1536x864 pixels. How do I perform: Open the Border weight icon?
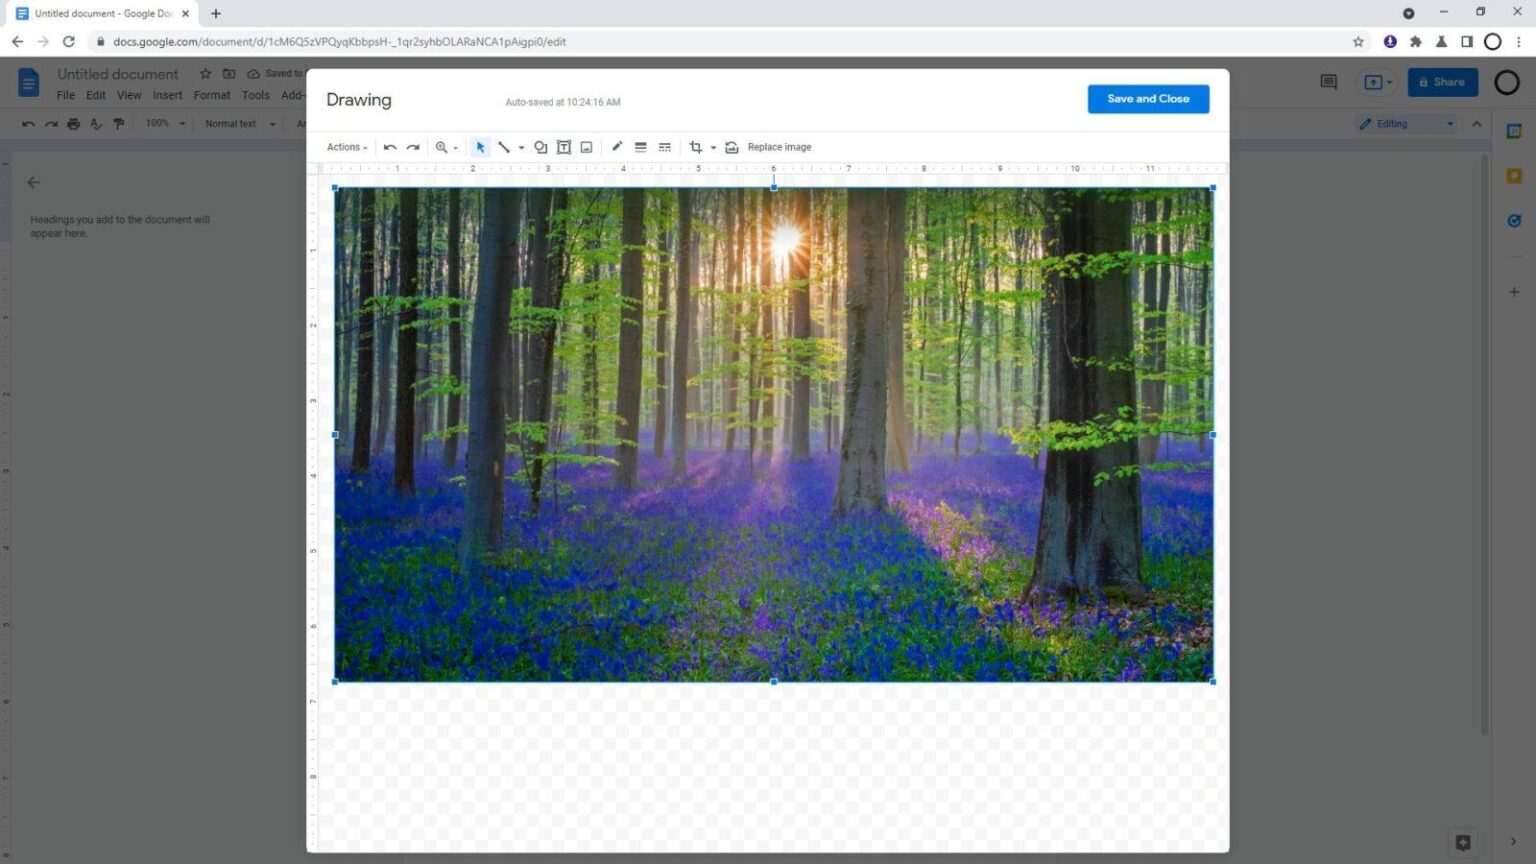(641, 147)
